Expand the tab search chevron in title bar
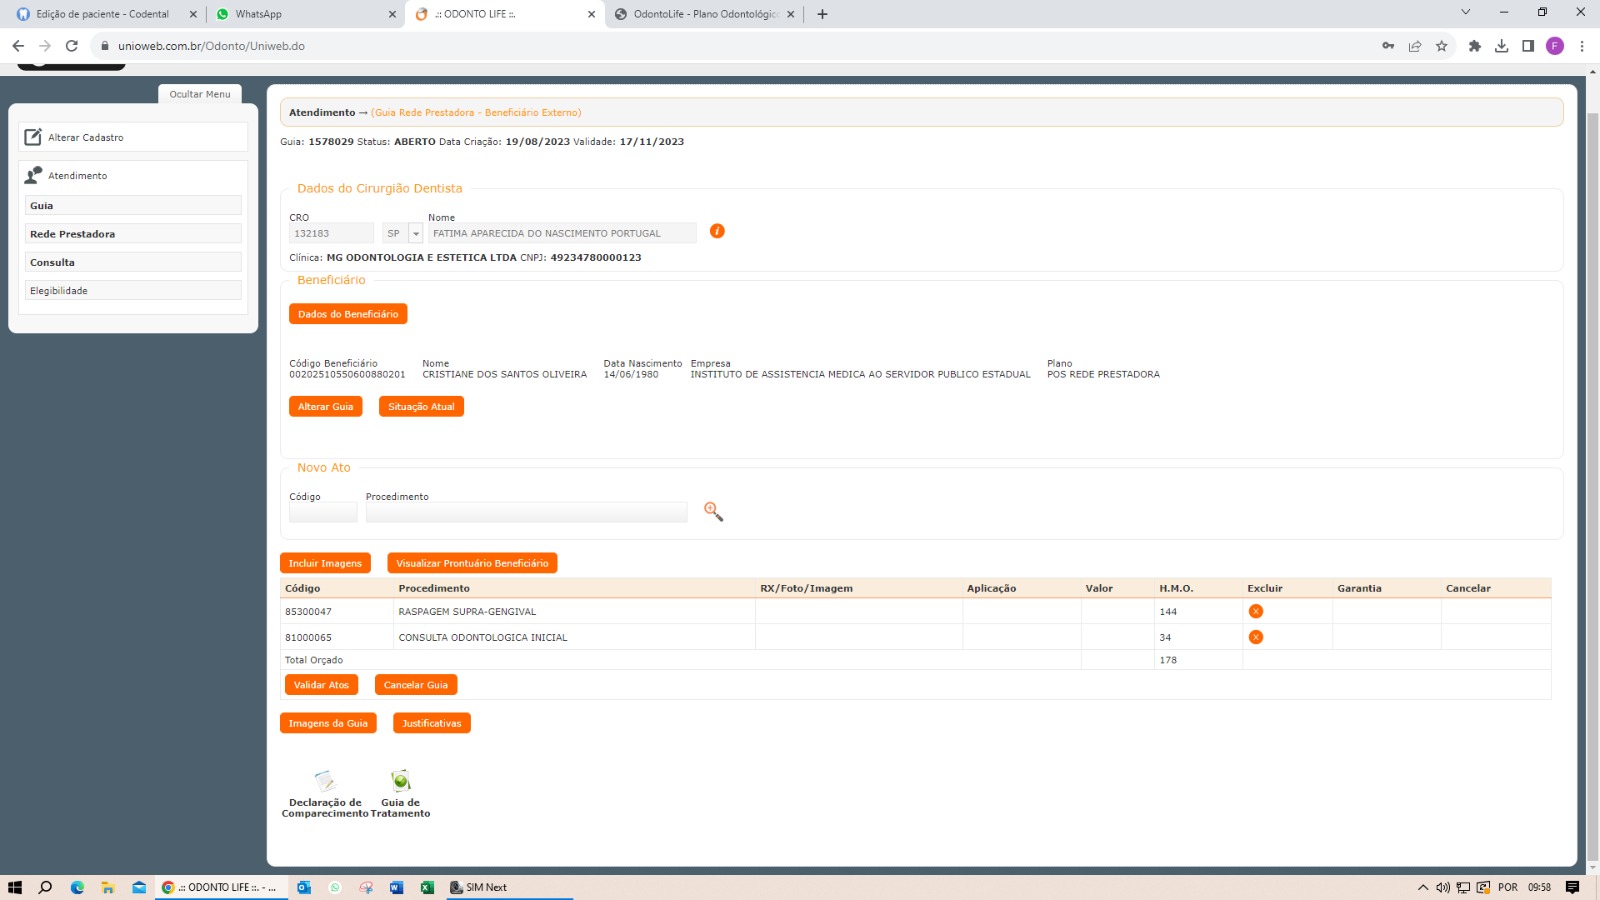The height and width of the screenshot is (900, 1600). 1465,12
